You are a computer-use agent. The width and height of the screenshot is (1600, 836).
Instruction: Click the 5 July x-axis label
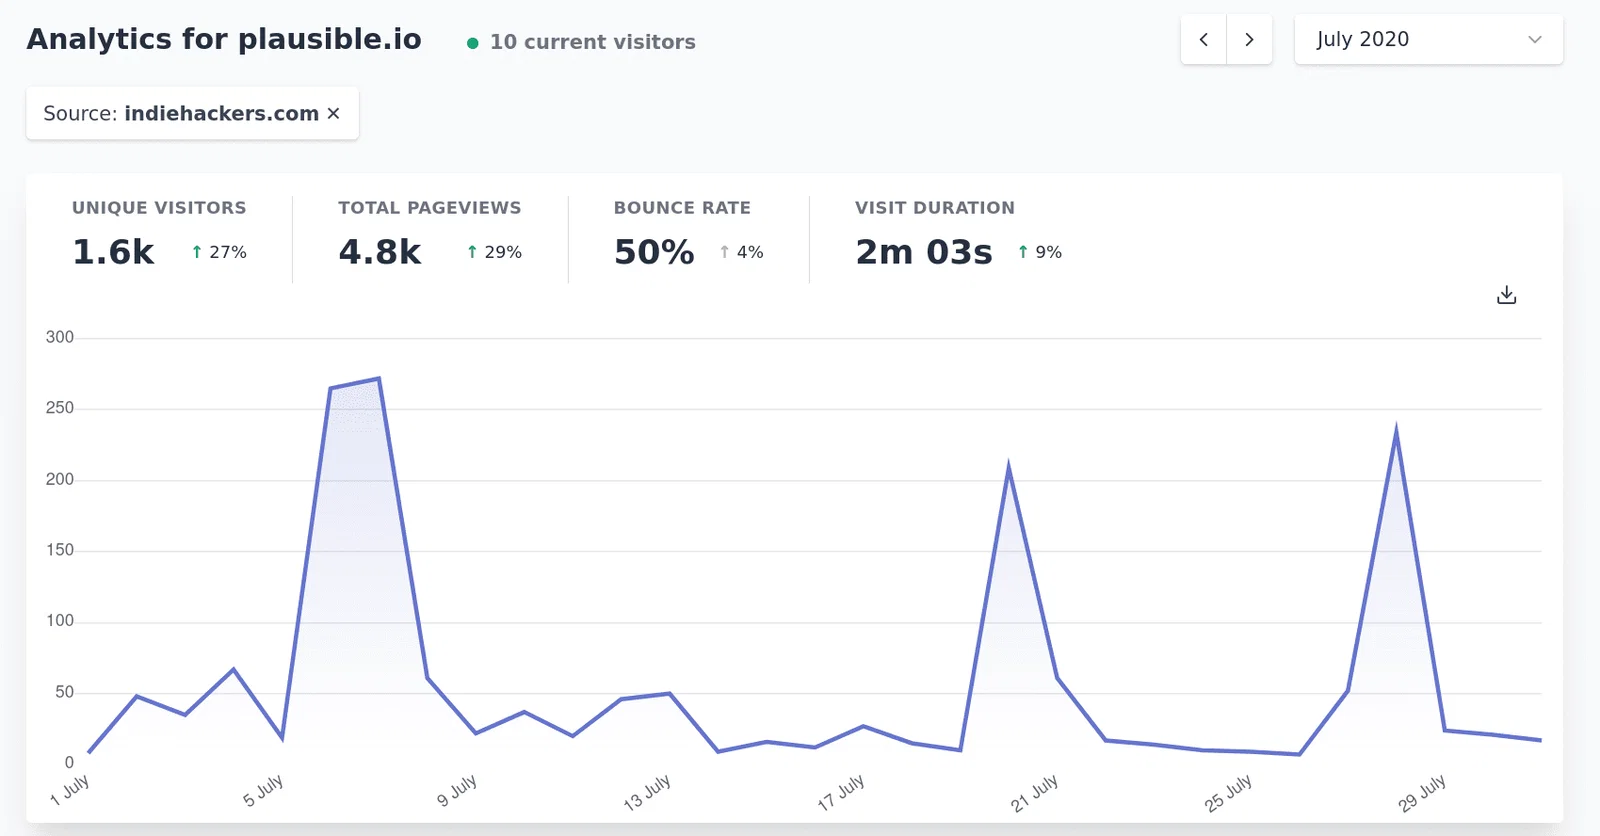click(263, 790)
